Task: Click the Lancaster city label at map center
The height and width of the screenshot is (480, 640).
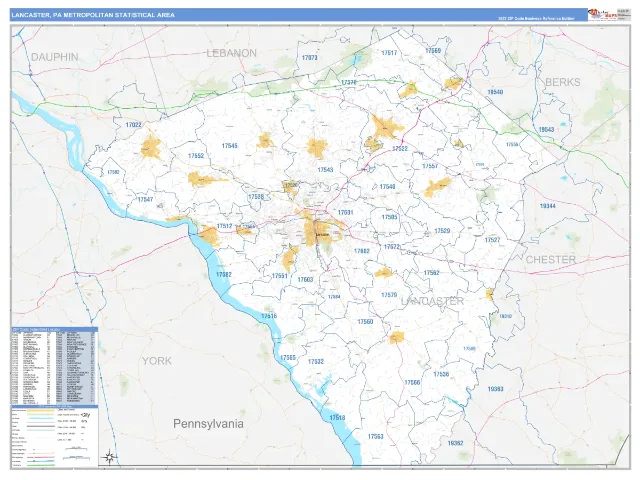Action: click(x=322, y=235)
